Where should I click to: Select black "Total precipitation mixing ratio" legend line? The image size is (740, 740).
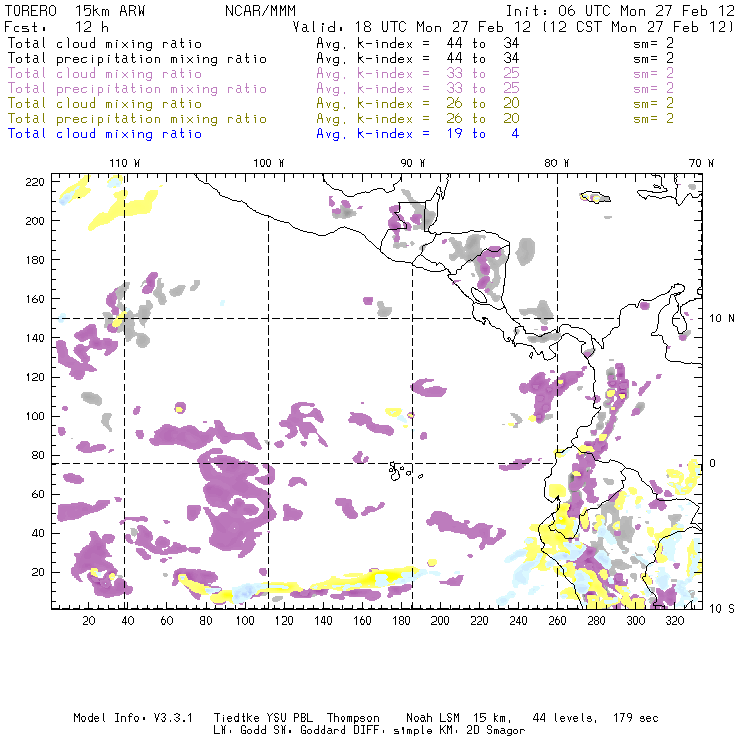(137, 59)
